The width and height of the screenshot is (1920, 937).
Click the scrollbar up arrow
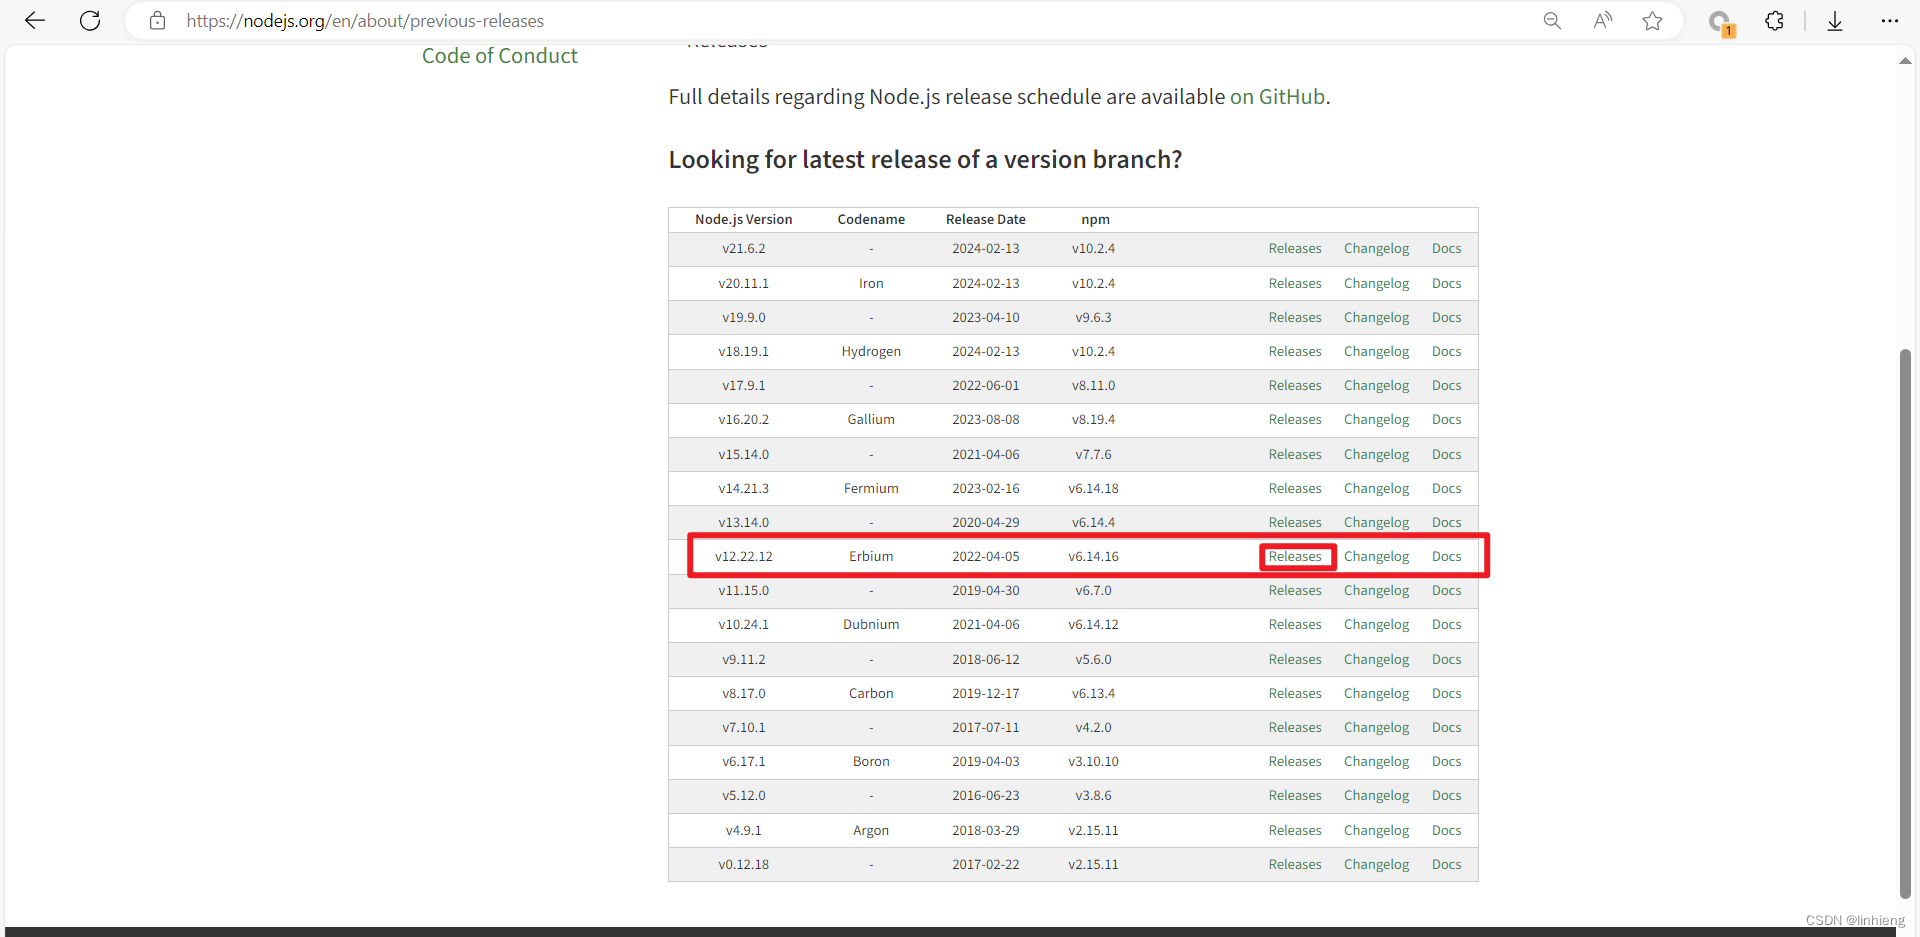coord(1905,61)
